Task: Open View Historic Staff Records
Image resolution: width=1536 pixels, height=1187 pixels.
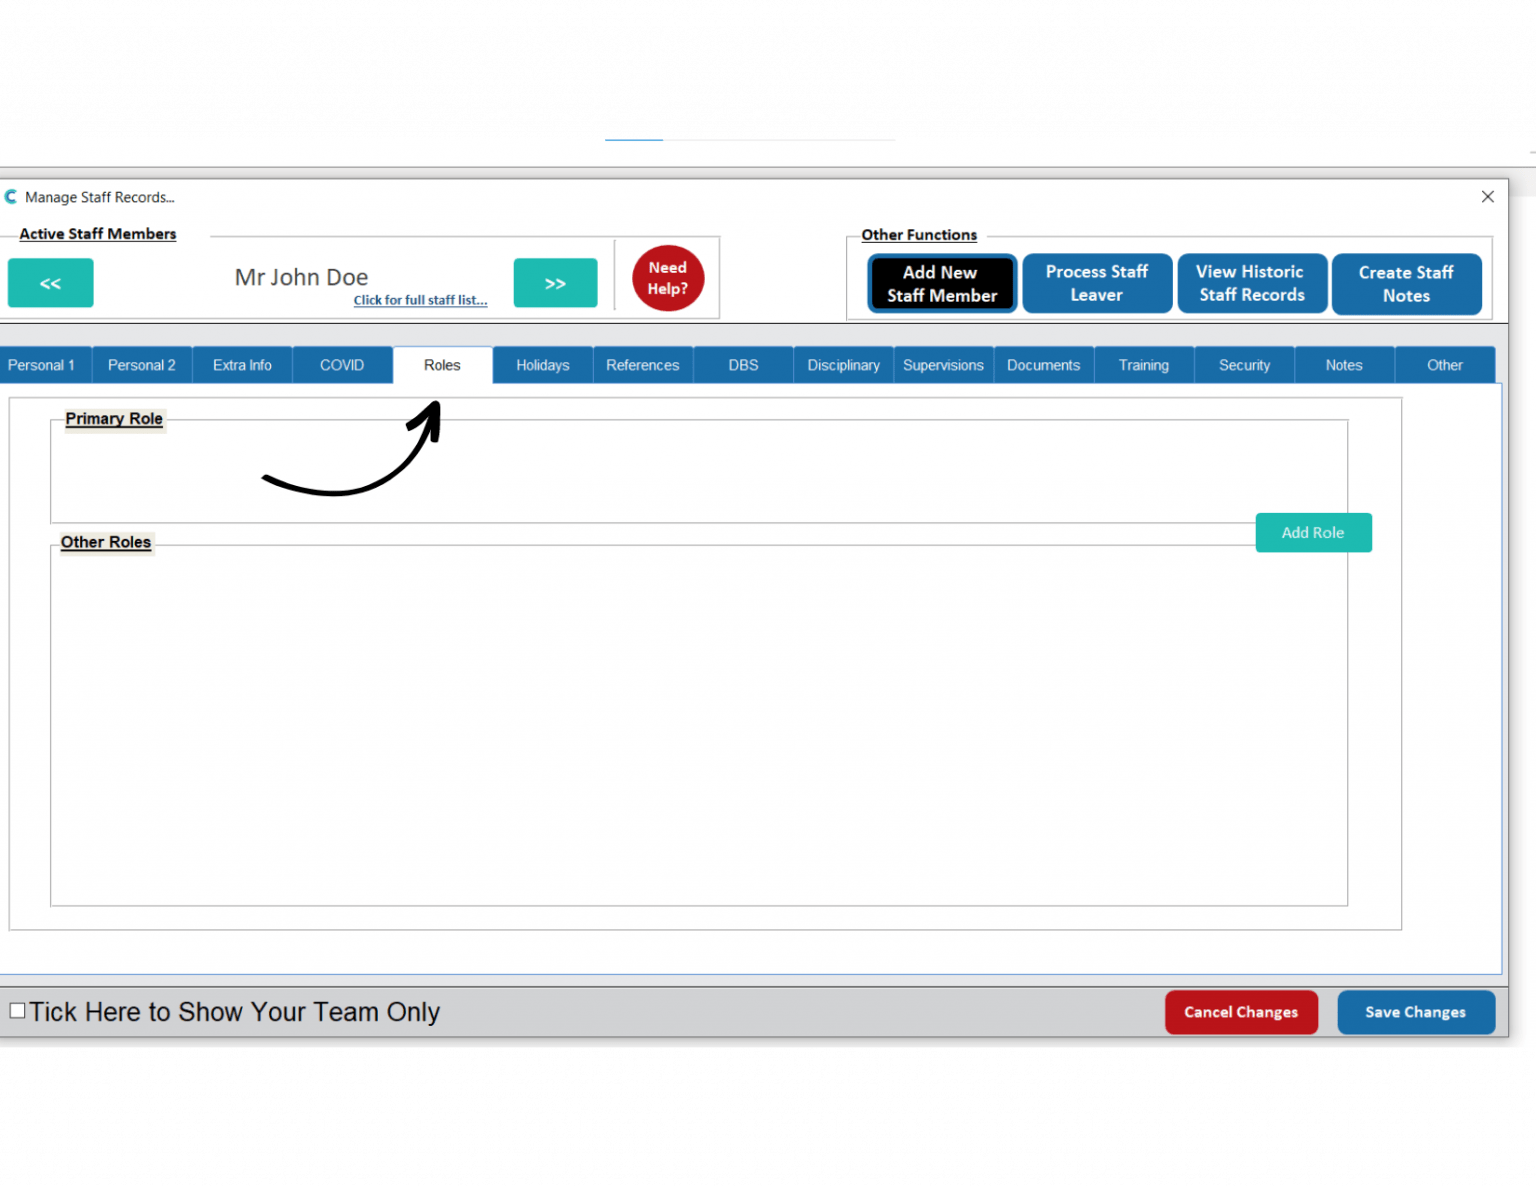Action: click(1252, 283)
